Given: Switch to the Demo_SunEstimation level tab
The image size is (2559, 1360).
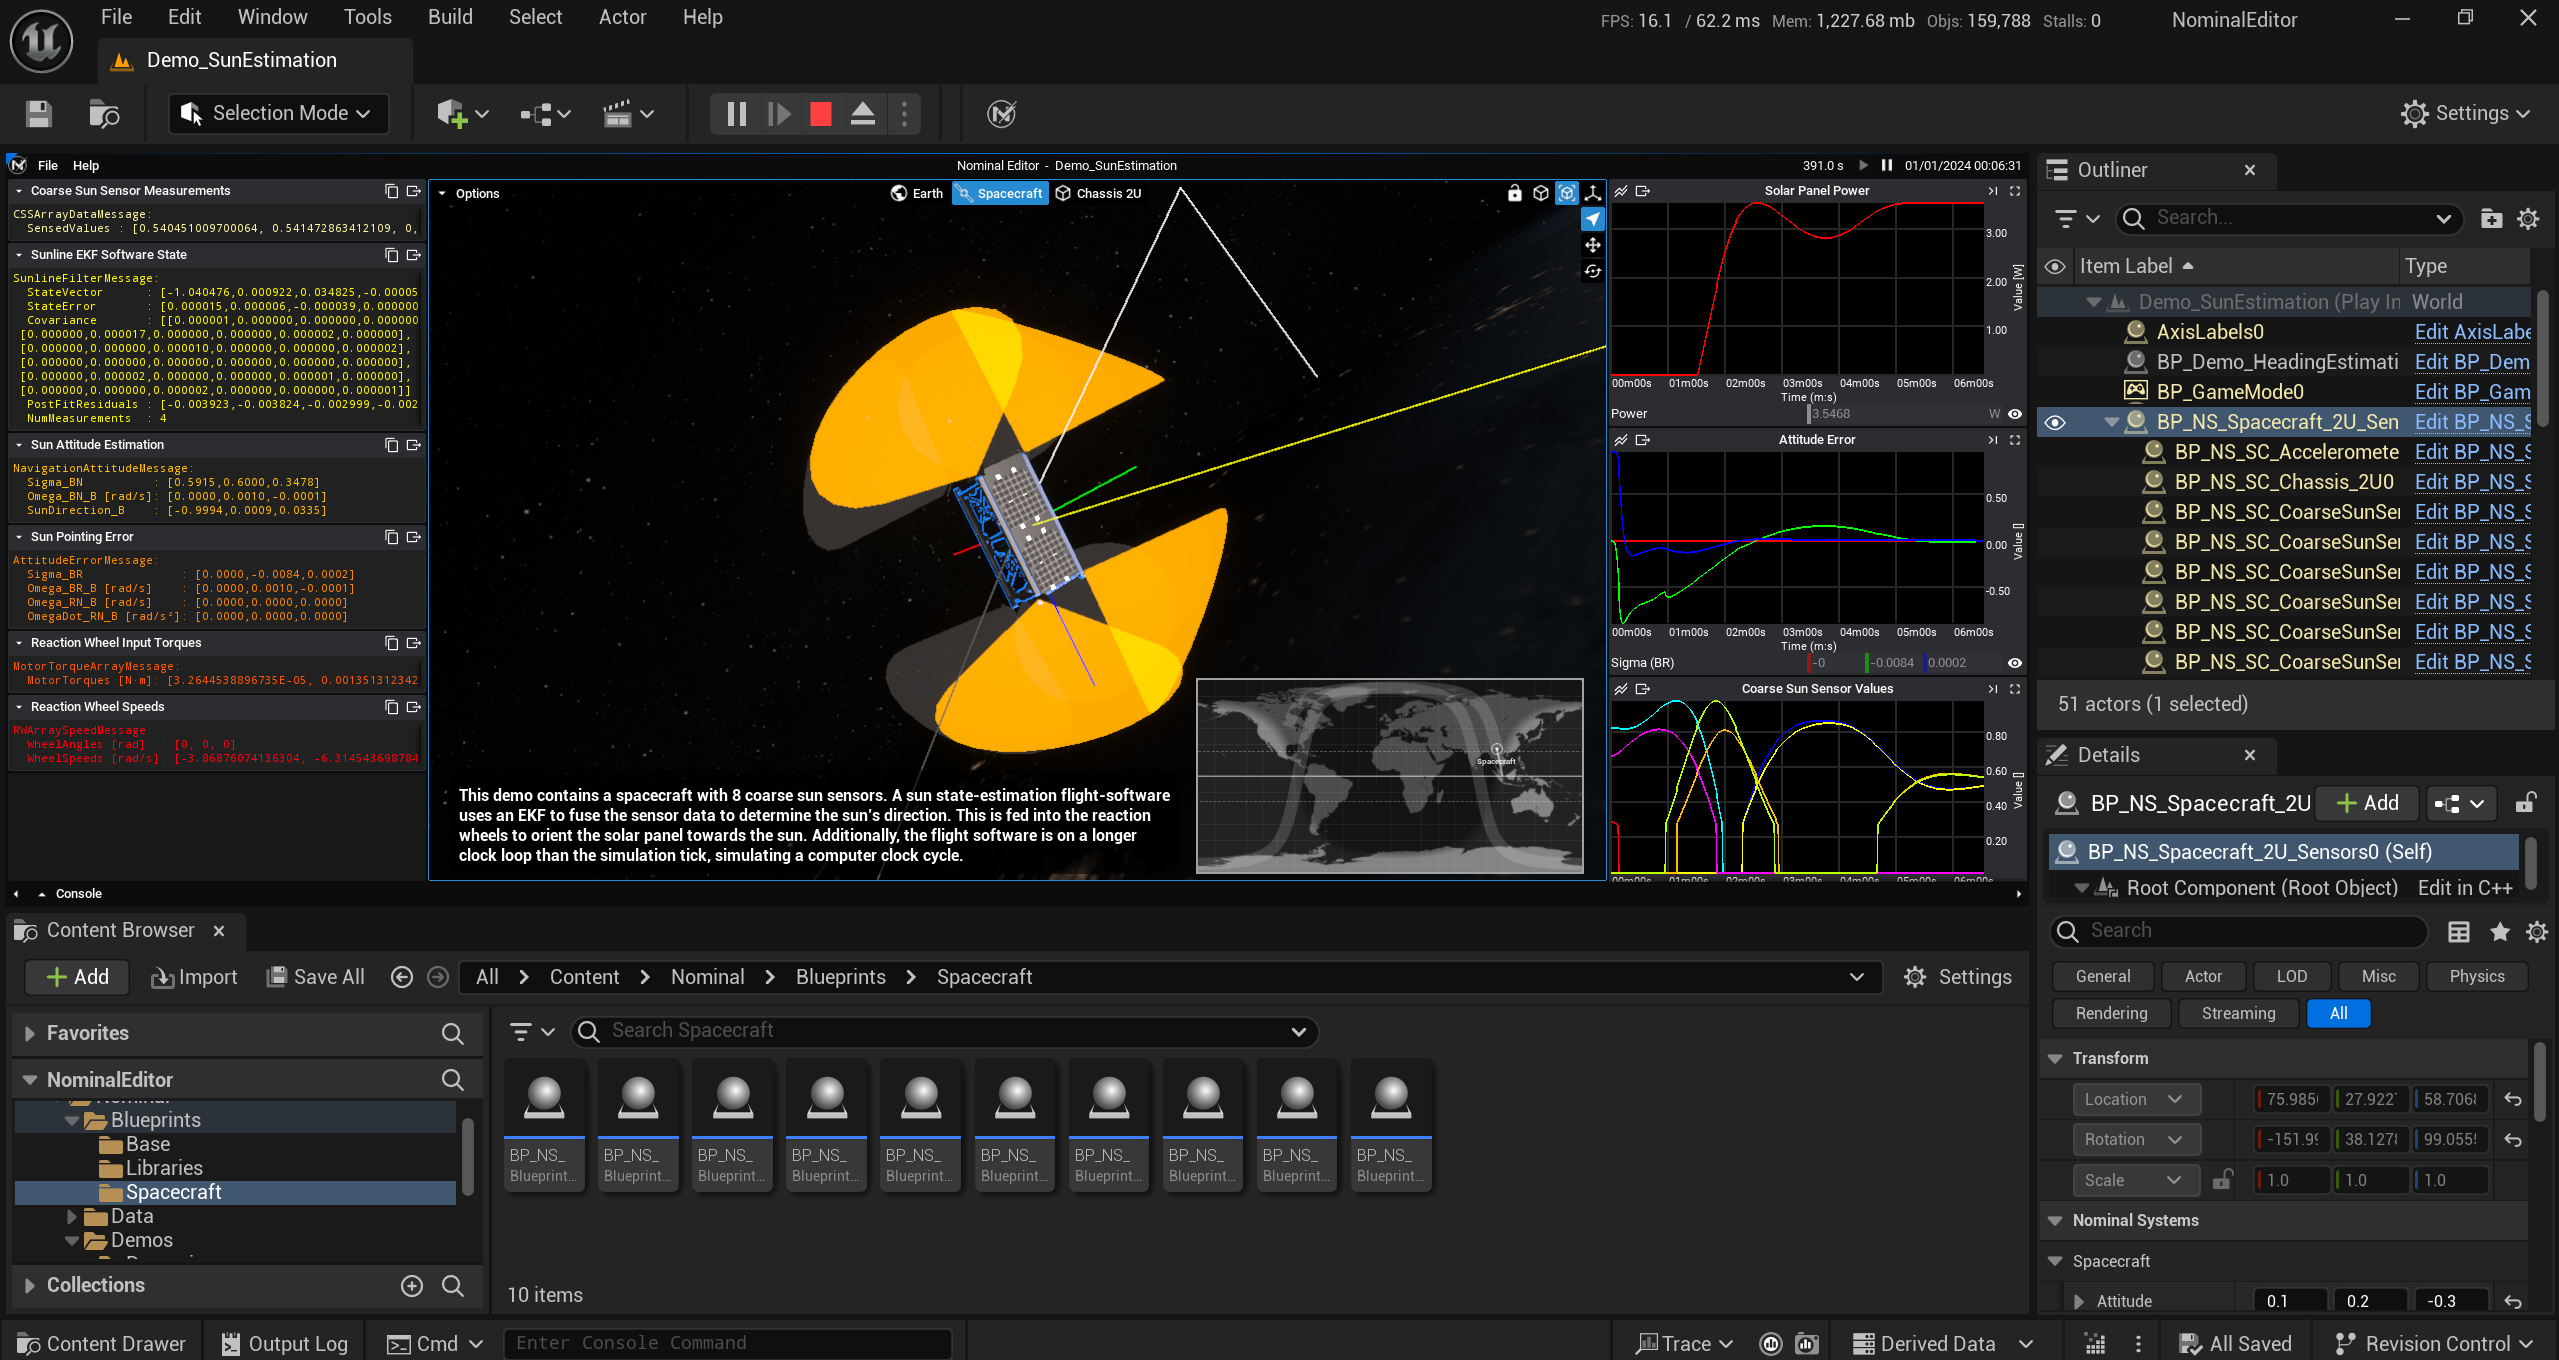Looking at the screenshot, I should pos(240,60).
